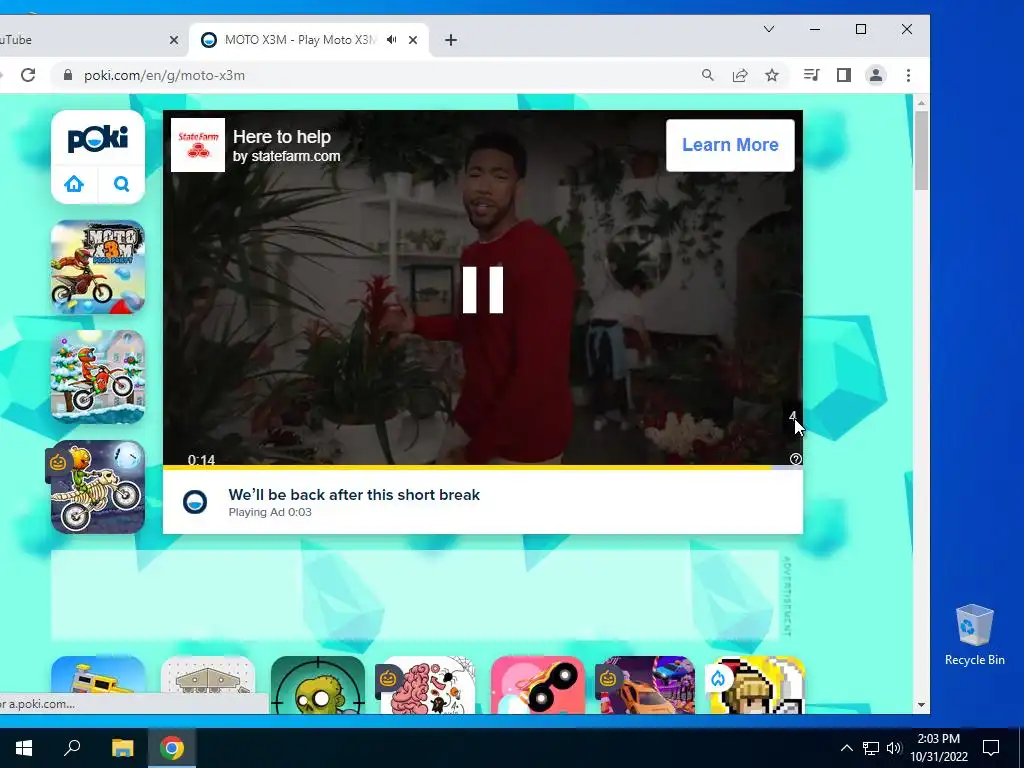Open the beige building game thumbnail
The height and width of the screenshot is (768, 1024).
[x=208, y=675]
